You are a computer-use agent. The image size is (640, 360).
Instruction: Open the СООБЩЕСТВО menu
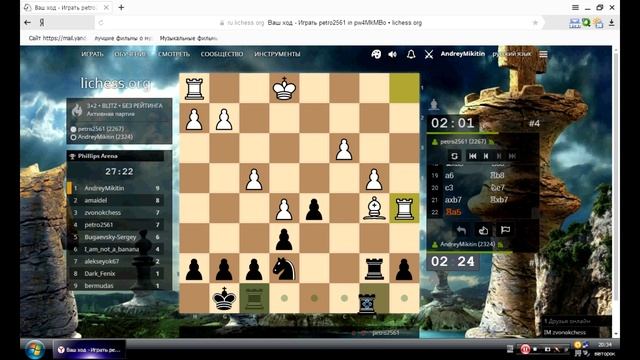(222, 54)
